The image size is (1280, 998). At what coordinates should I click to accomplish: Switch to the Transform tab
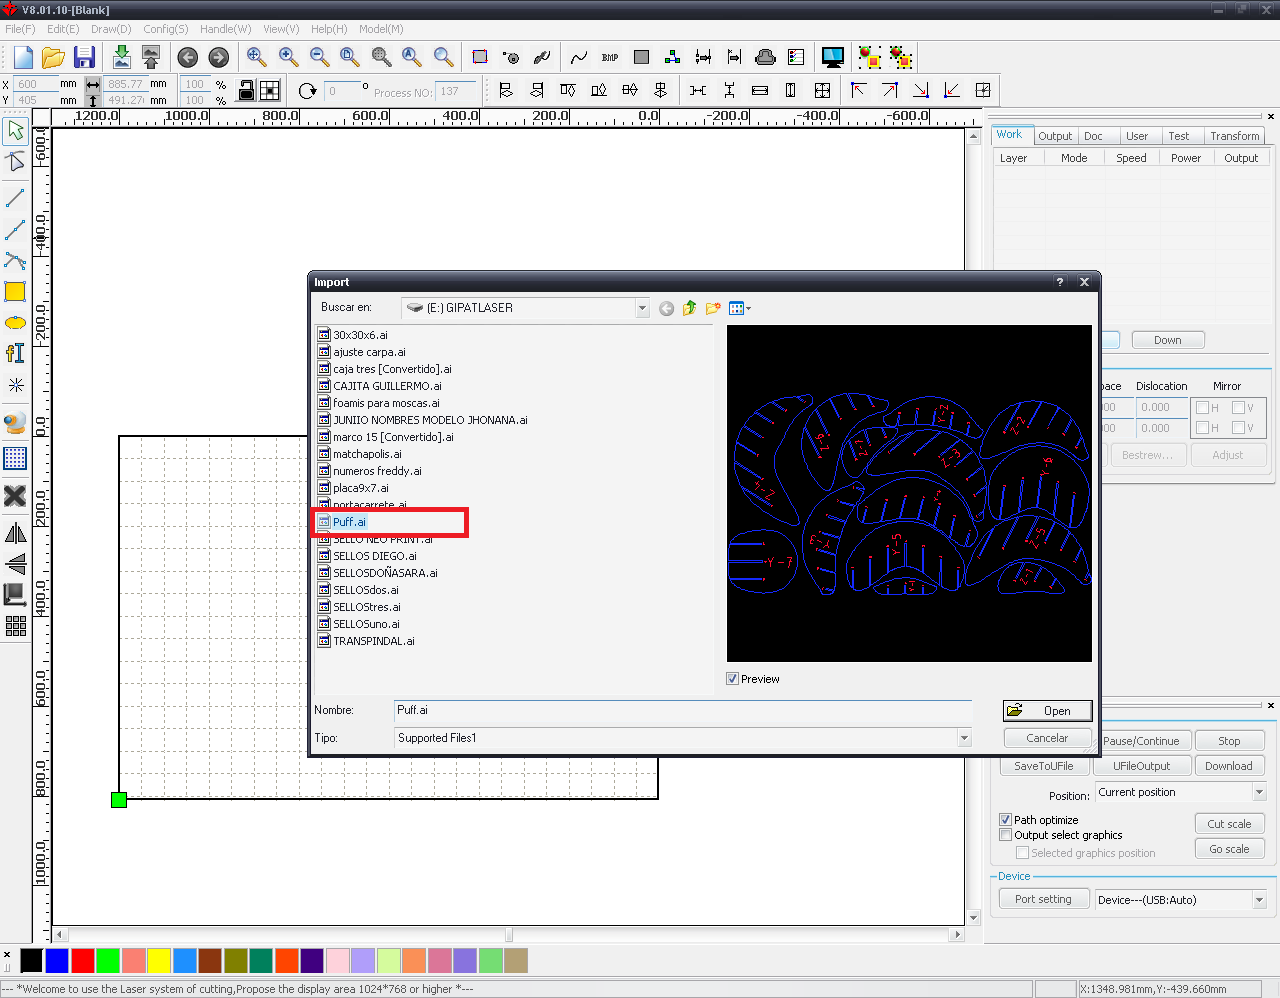[1235, 136]
